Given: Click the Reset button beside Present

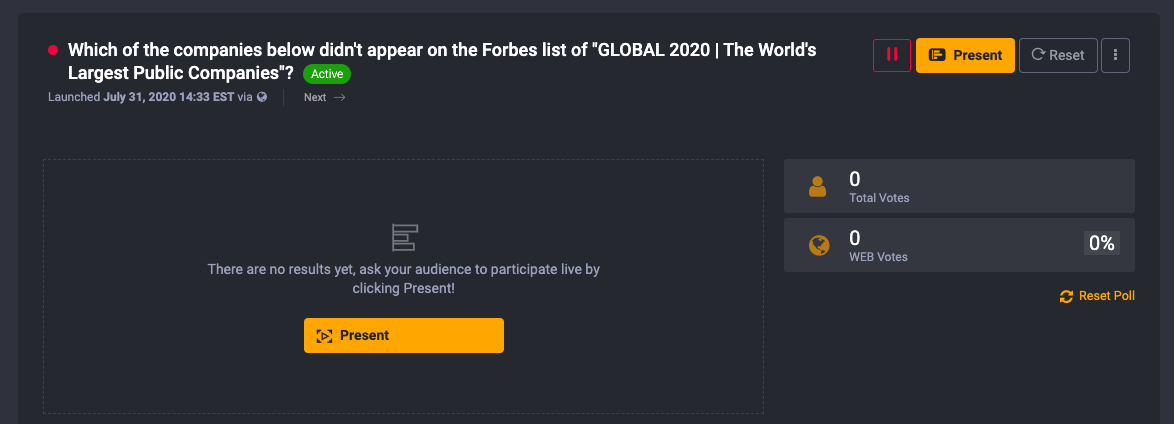Looking at the screenshot, I should coord(1058,55).
